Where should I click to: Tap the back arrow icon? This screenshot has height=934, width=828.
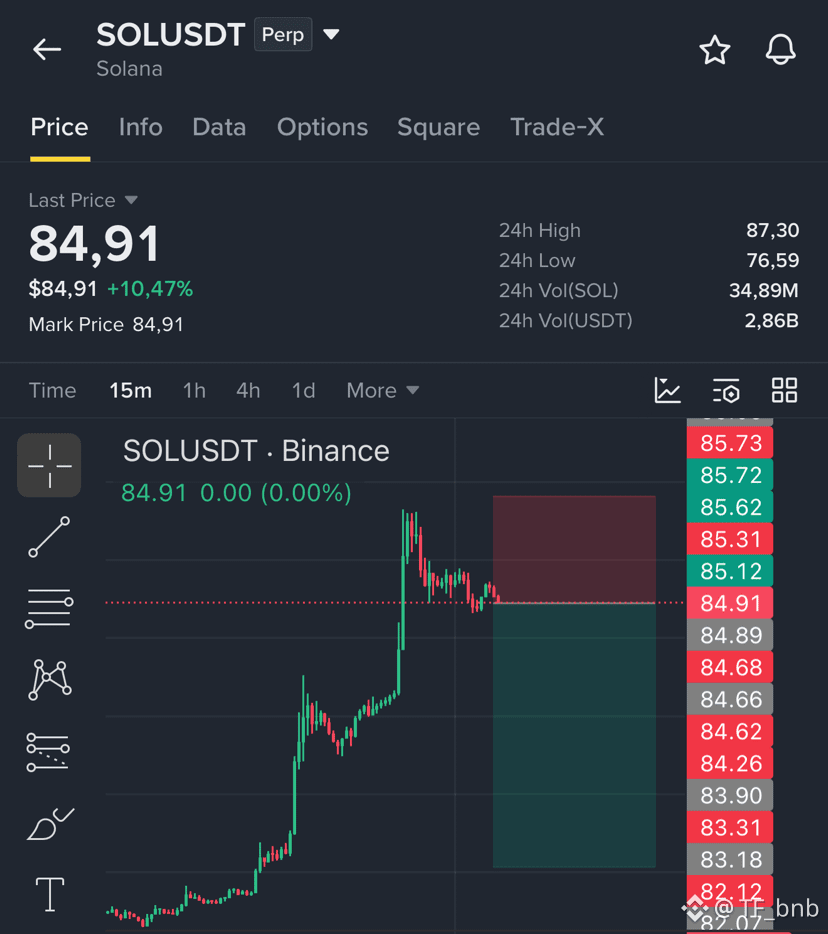(47, 49)
